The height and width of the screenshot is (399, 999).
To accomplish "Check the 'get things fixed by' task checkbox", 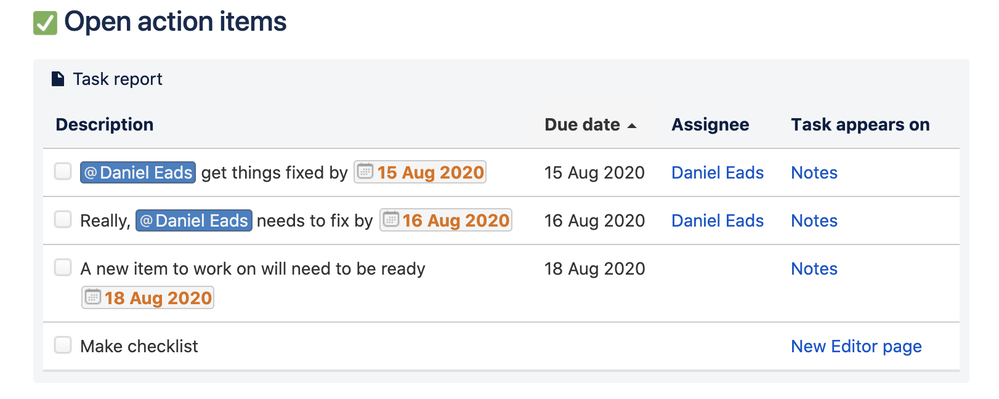I will pos(62,171).
